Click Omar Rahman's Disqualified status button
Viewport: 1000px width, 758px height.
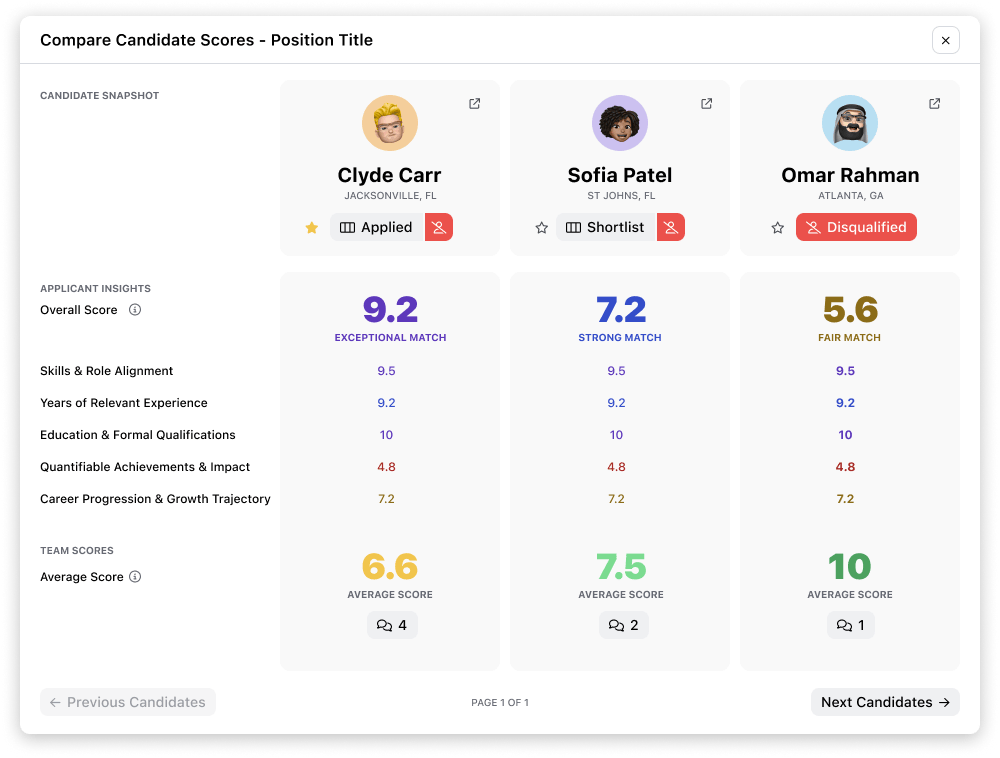click(856, 227)
